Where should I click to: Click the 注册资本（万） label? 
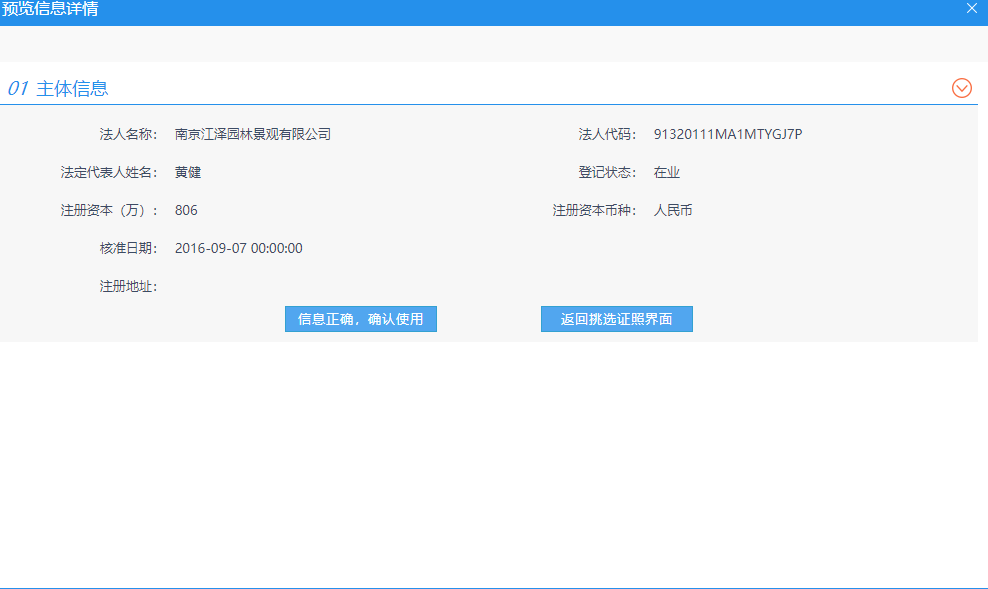click(108, 210)
